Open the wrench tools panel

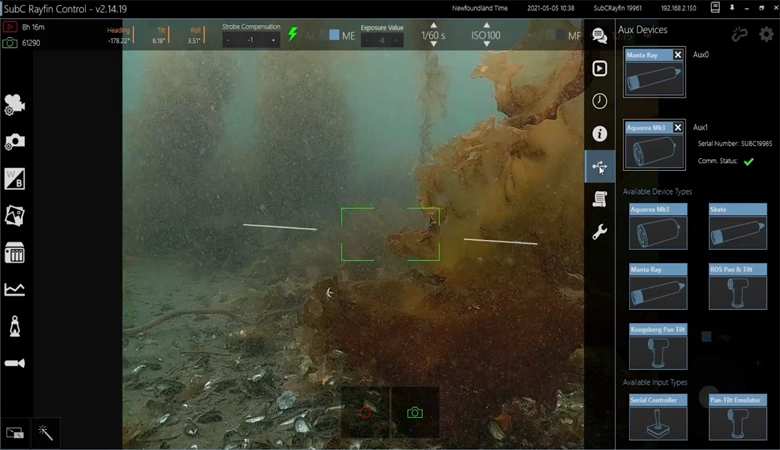(600, 232)
